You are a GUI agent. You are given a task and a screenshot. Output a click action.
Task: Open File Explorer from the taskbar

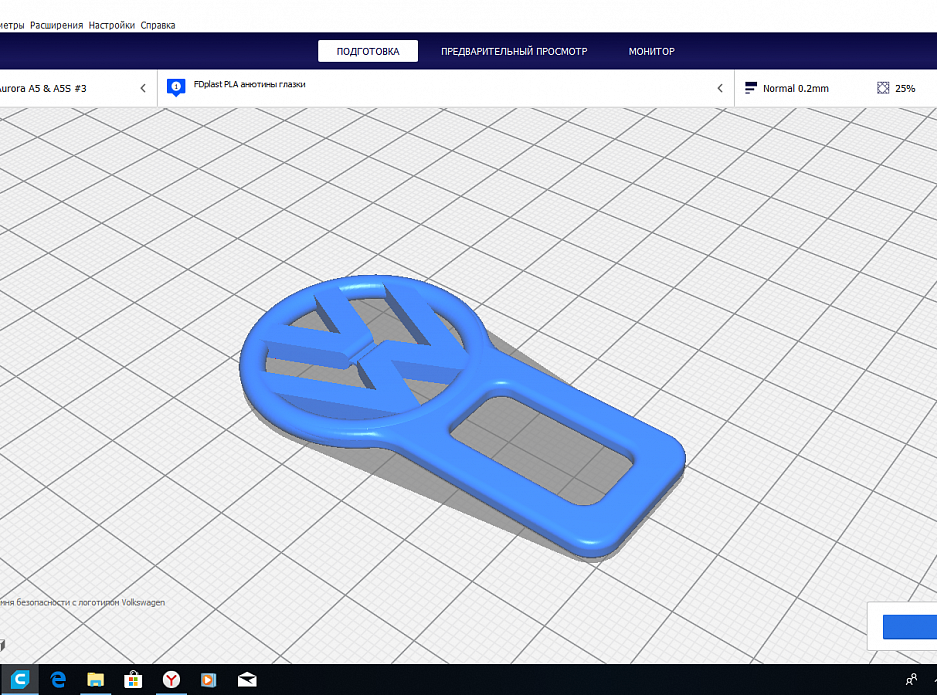coord(96,679)
